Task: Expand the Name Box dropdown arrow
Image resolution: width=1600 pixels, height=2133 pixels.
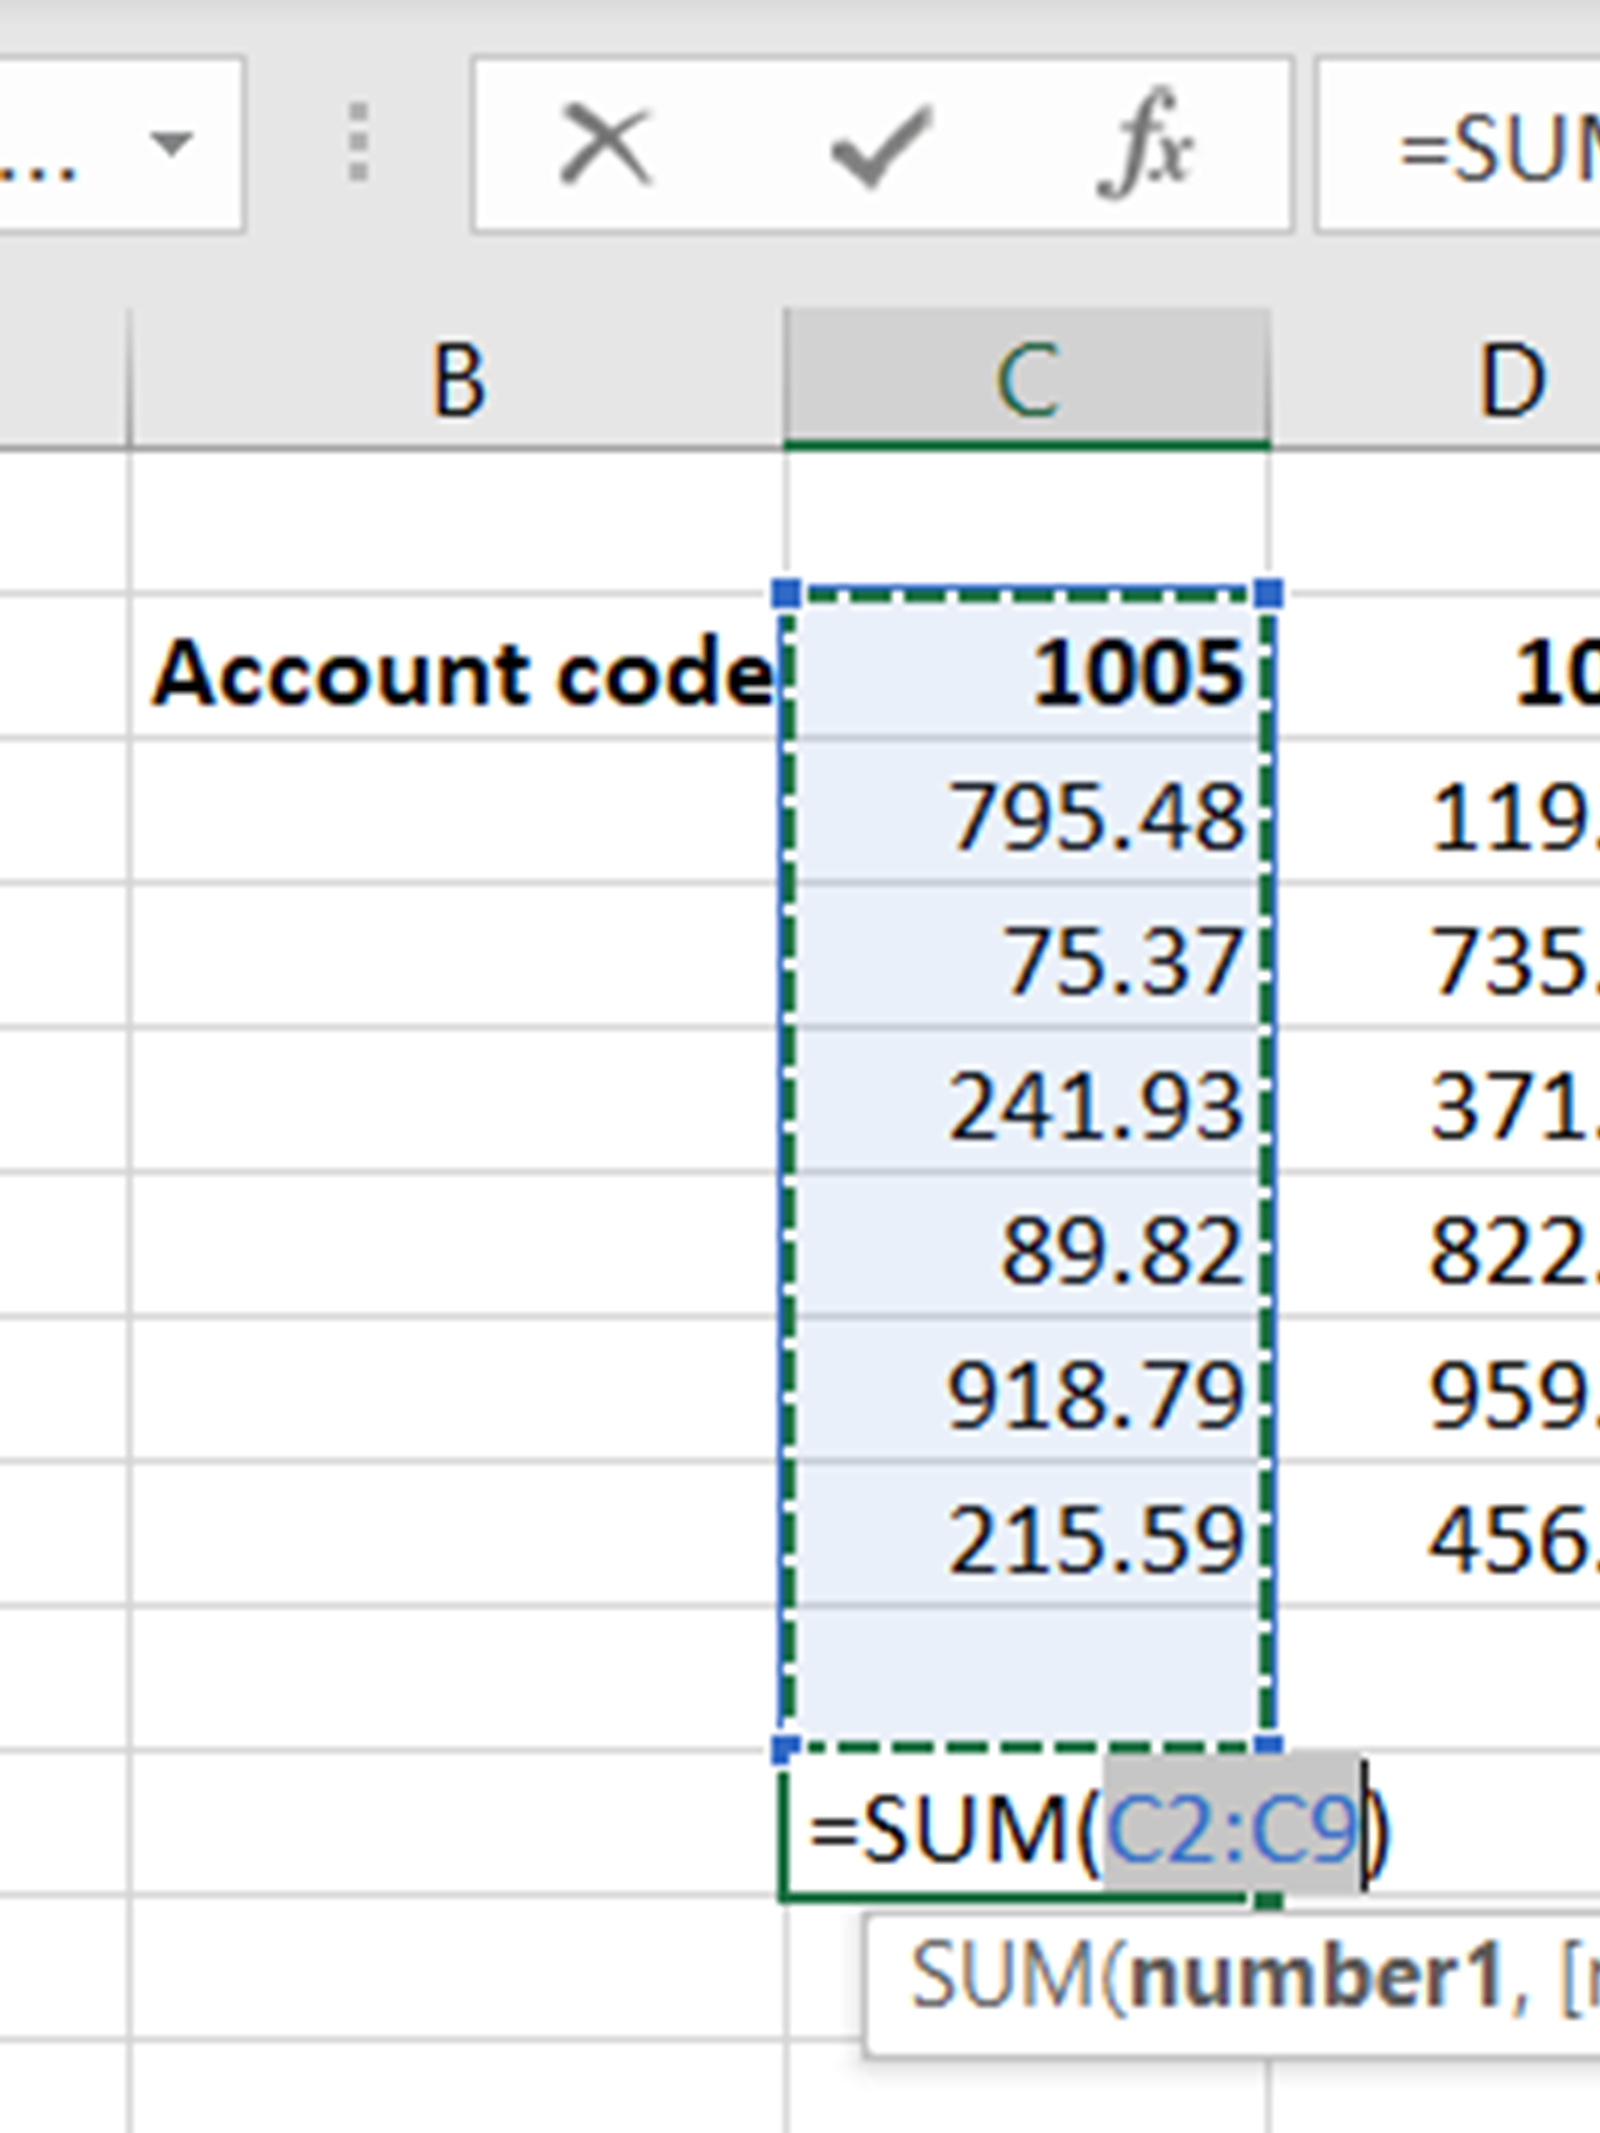Action: tap(171, 145)
